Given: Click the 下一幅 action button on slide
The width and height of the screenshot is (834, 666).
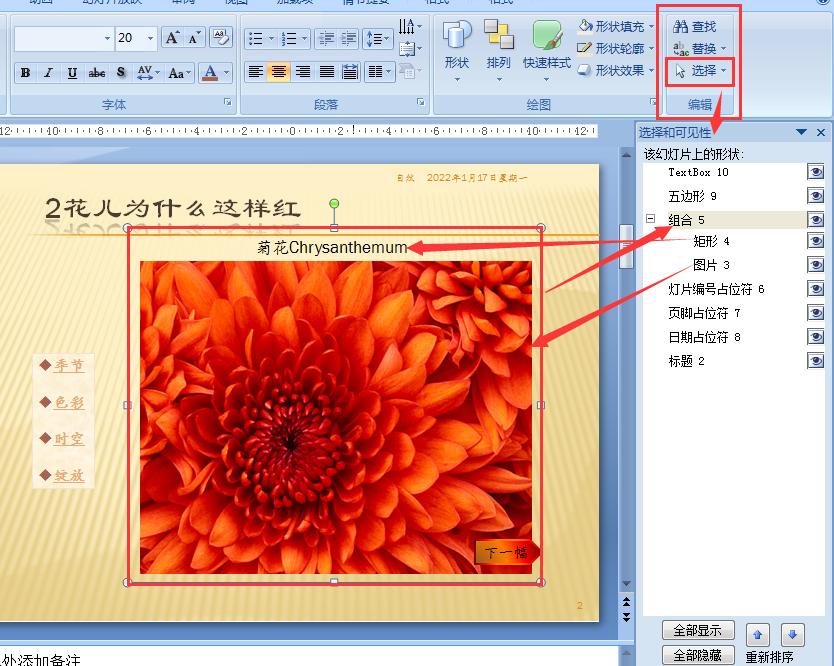Looking at the screenshot, I should click(x=505, y=552).
